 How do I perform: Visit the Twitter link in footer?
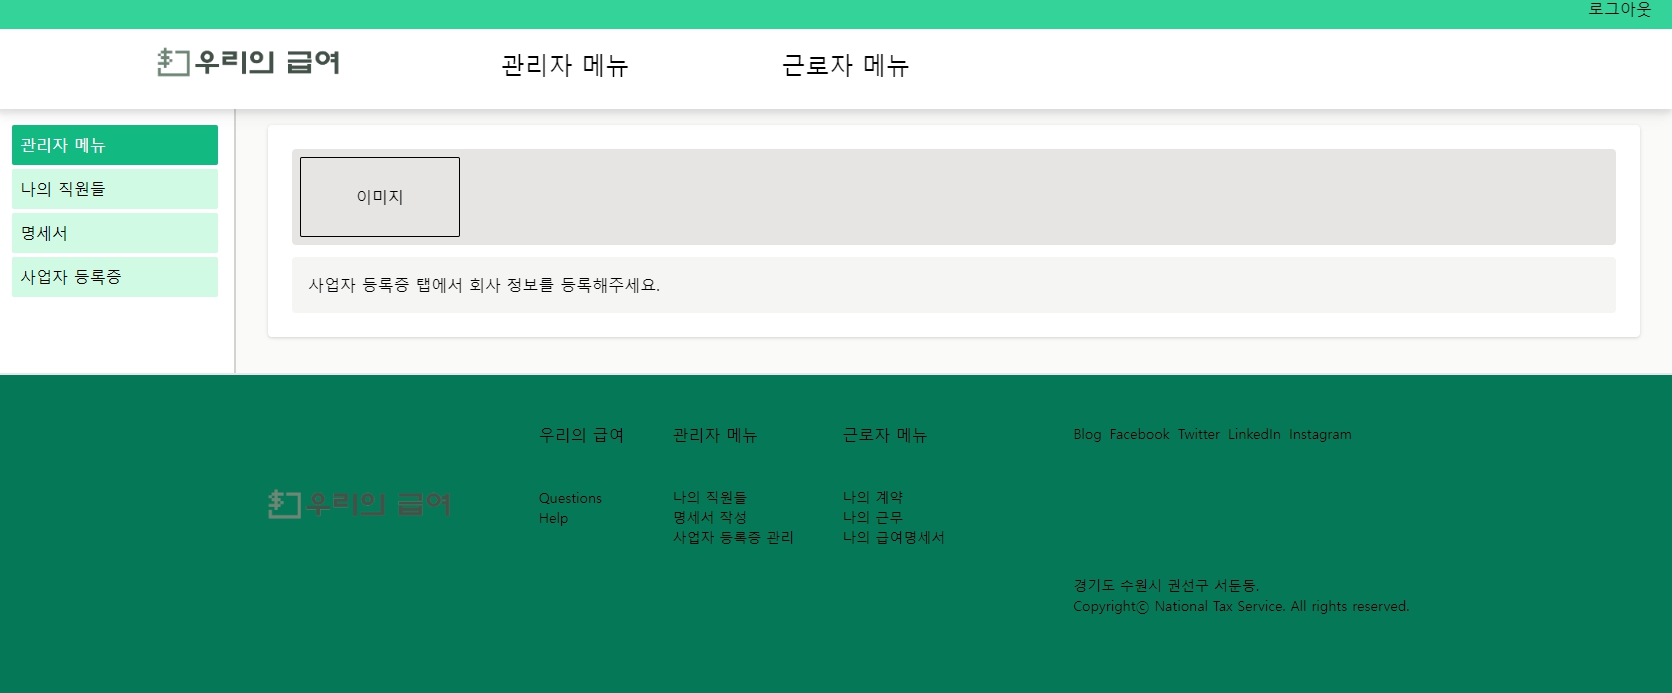[x=1199, y=434]
